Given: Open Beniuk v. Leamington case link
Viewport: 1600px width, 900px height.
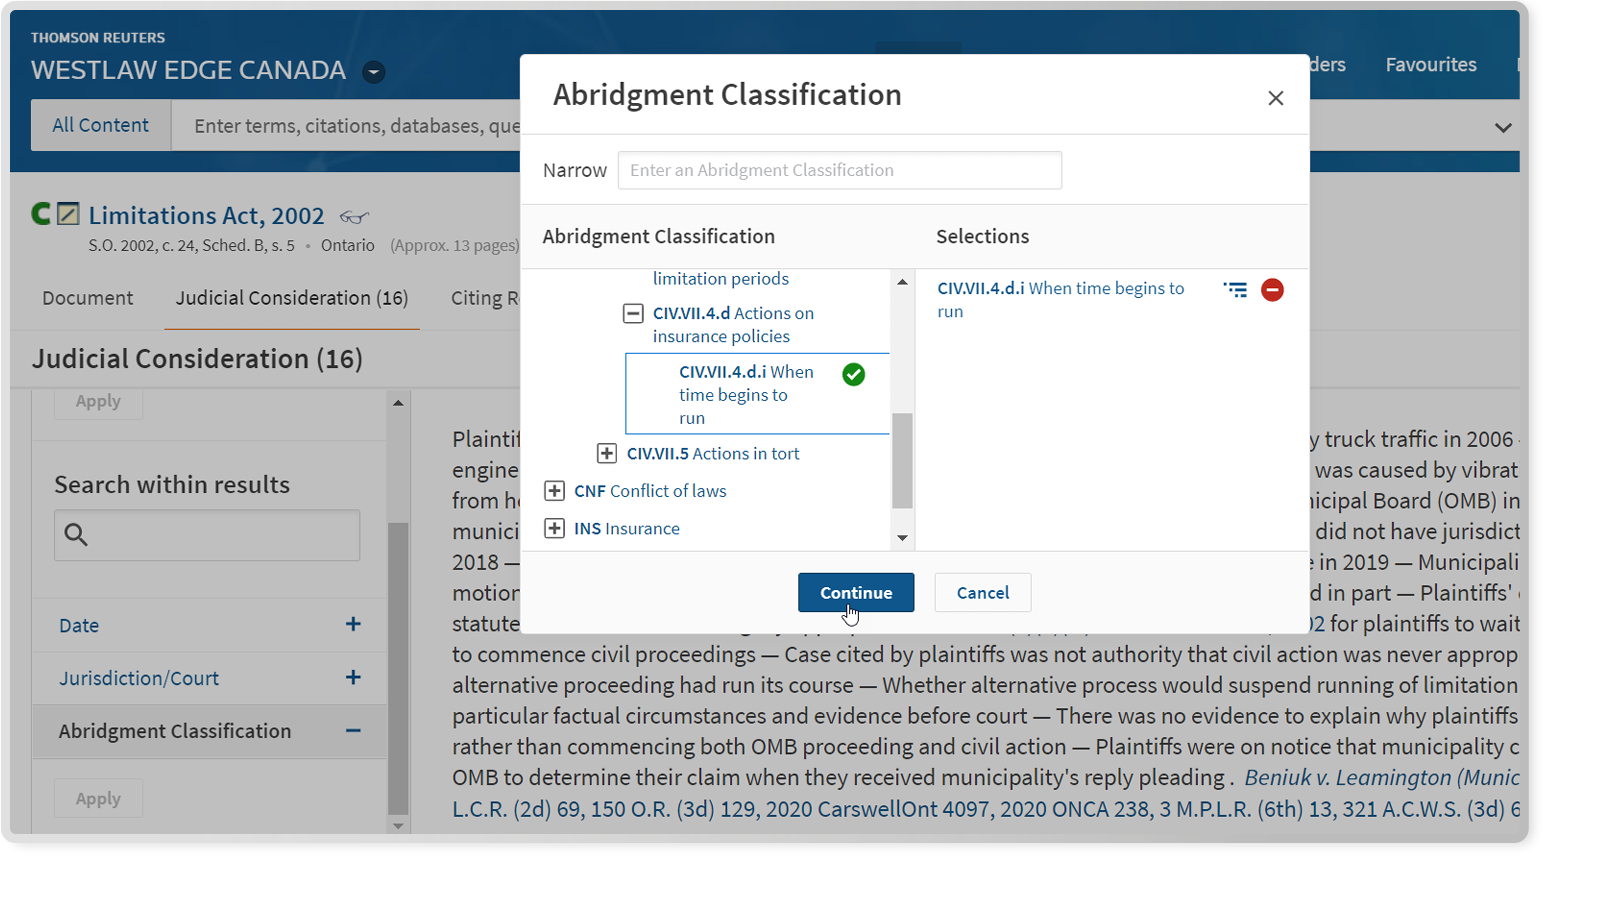Looking at the screenshot, I should (x=1382, y=778).
